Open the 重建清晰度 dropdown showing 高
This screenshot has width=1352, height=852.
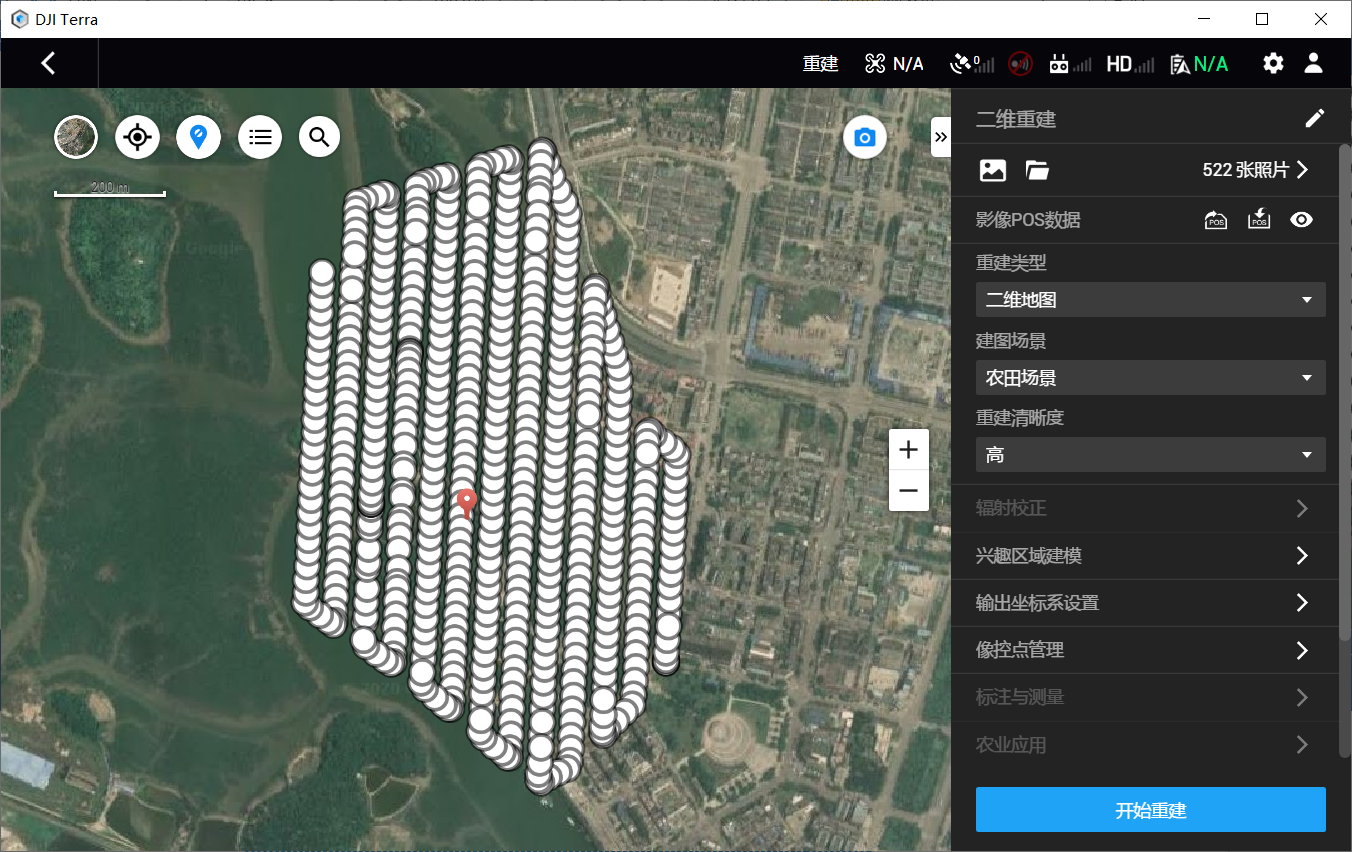coord(1151,455)
